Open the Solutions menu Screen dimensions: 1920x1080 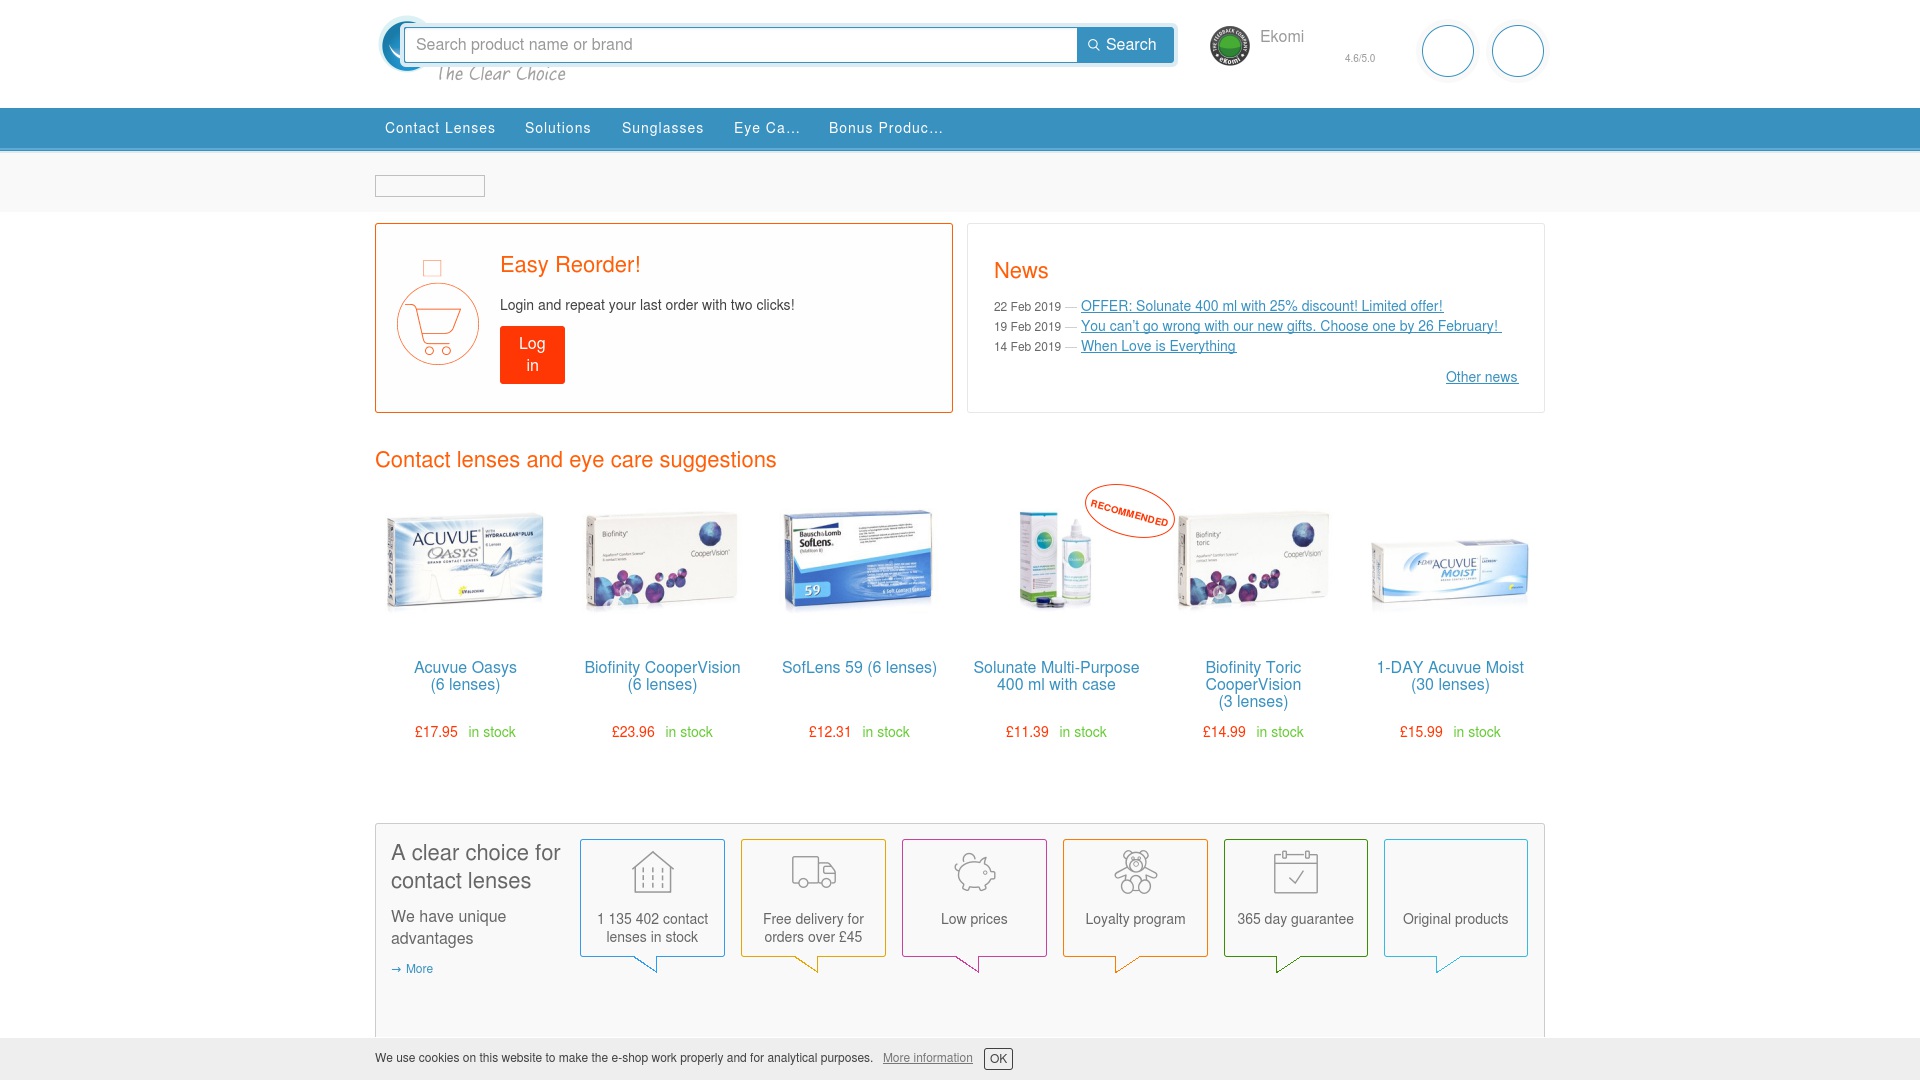pos(558,128)
